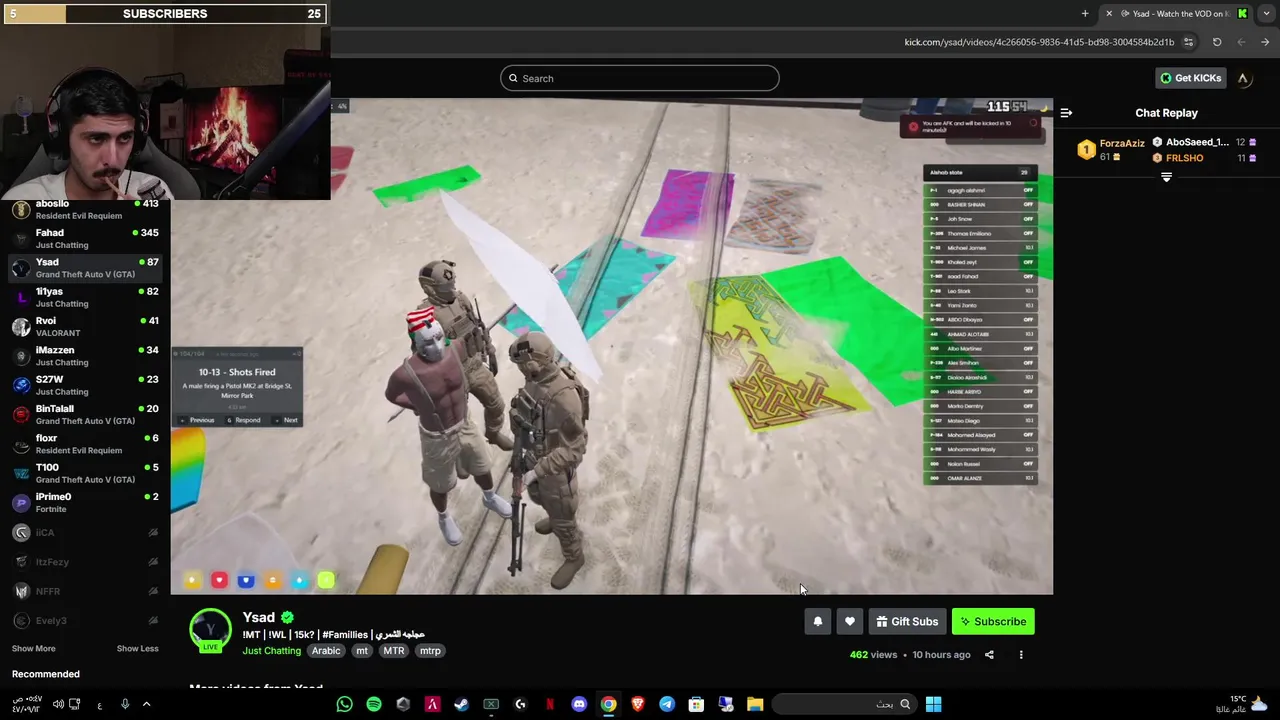
Task: Open Netflix from the taskbar
Action: (550, 704)
